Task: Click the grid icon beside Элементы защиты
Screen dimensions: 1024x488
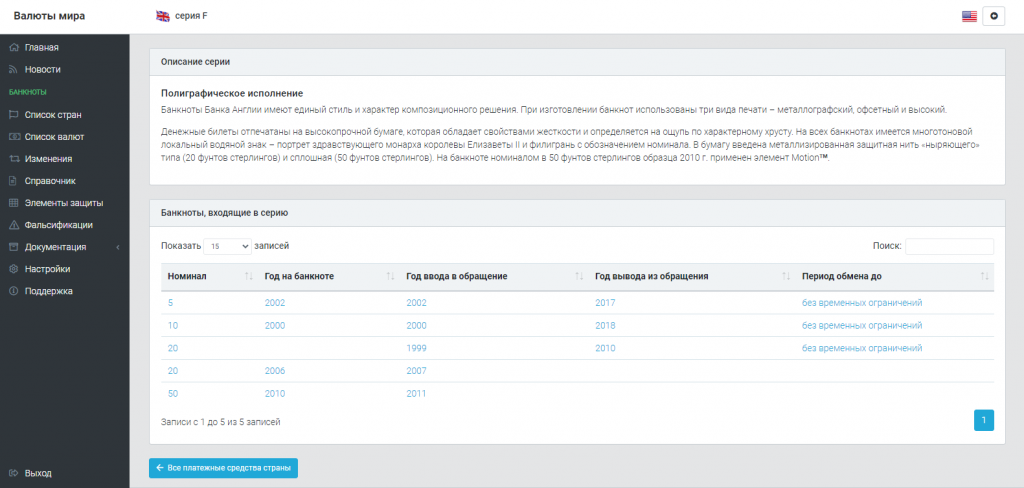Action: (13, 203)
